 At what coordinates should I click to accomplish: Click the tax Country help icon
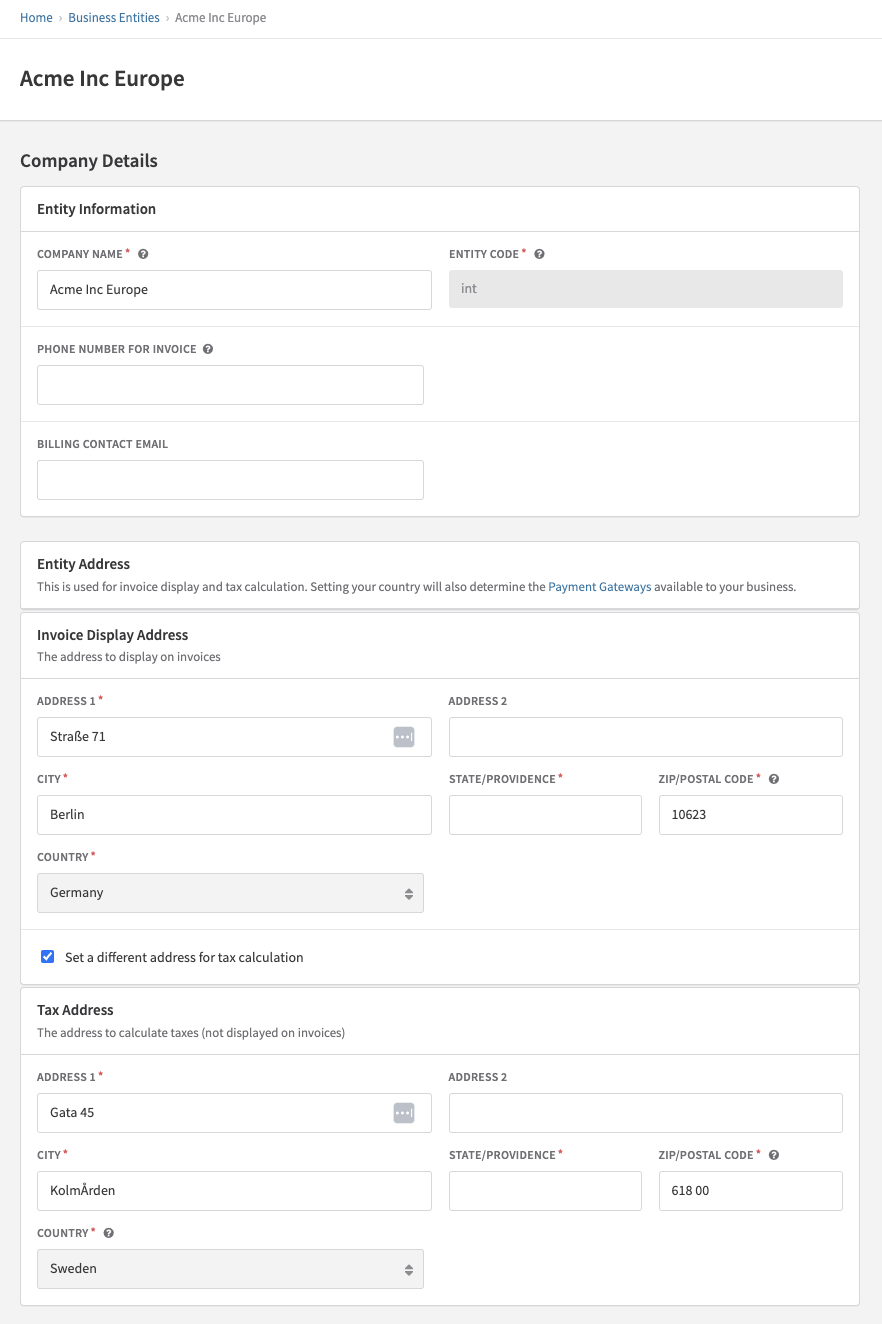click(x=109, y=1233)
